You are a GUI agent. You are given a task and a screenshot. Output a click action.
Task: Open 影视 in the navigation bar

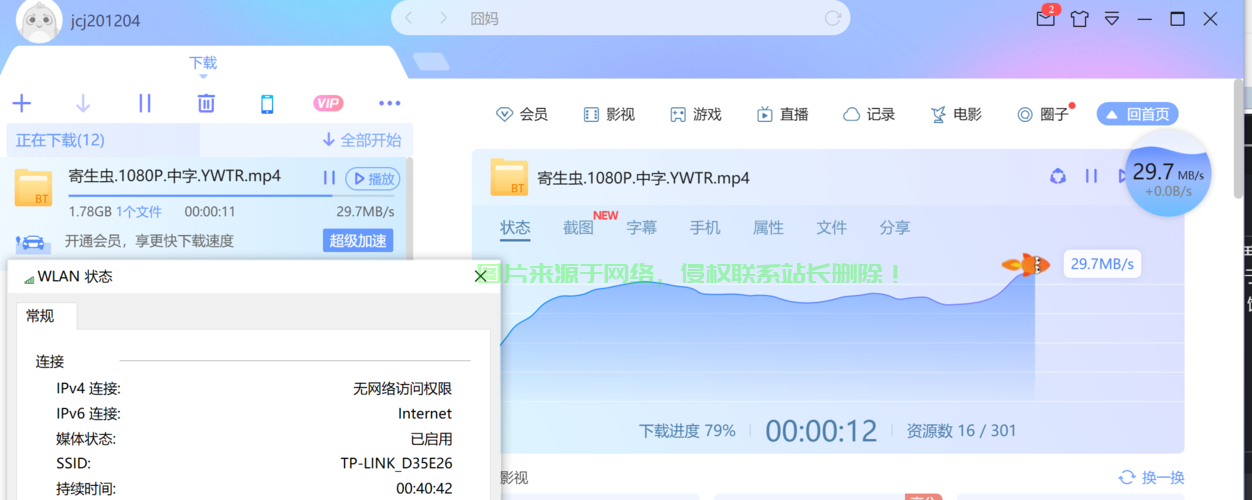pyautogui.click(x=608, y=114)
